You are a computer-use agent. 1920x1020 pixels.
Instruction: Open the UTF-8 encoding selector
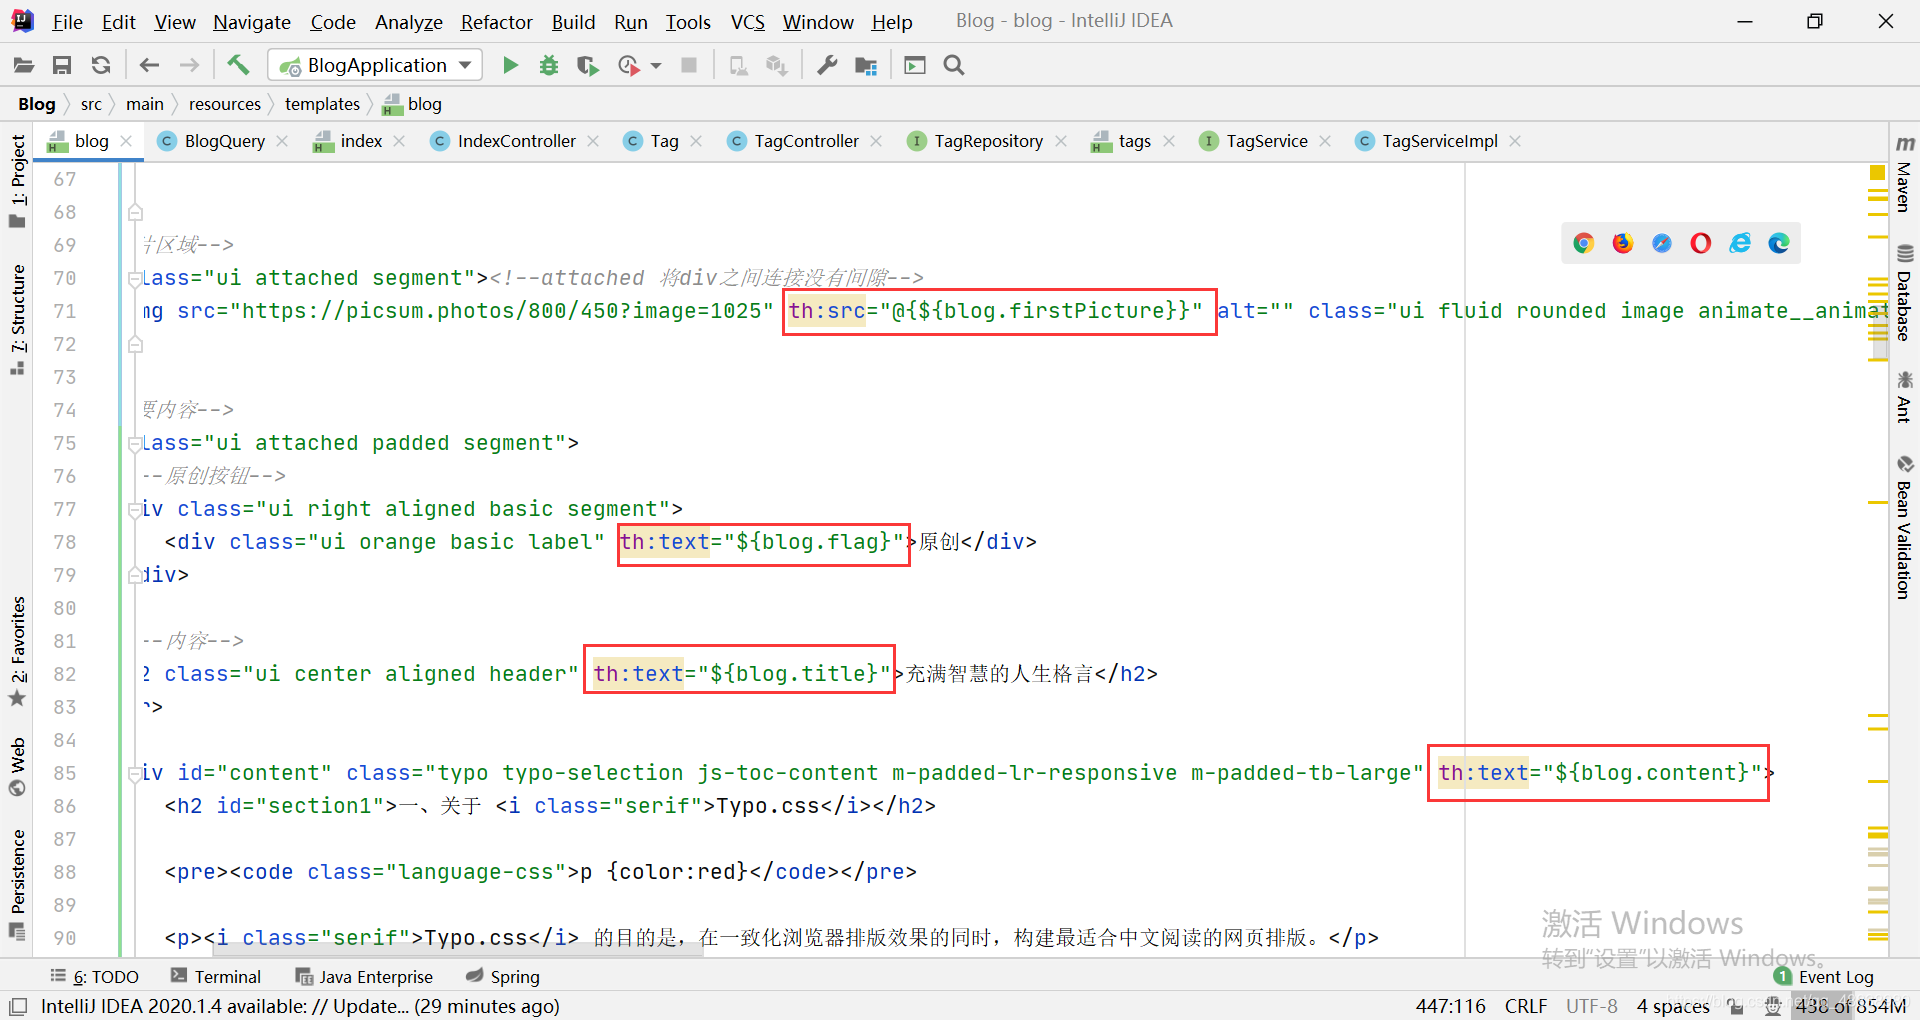[1591, 1006]
